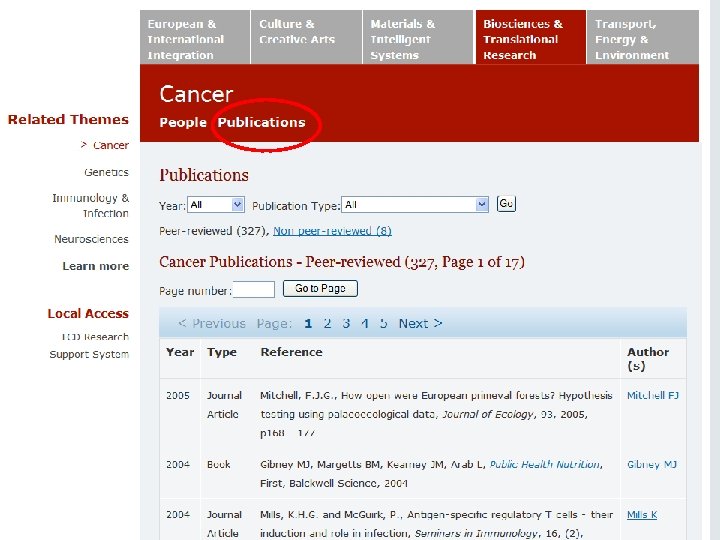Switch to the Publications tab
The width and height of the screenshot is (720, 540).
click(x=261, y=122)
